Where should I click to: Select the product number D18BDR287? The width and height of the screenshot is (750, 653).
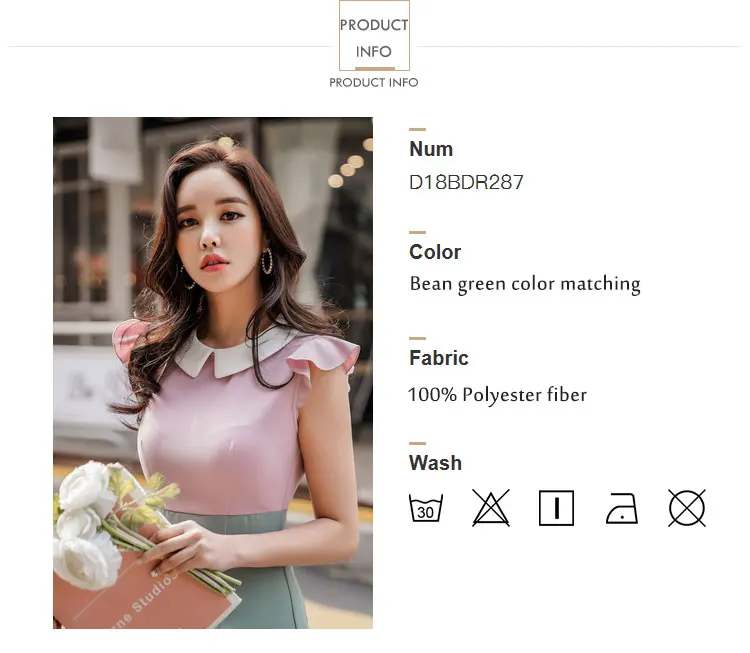point(466,182)
